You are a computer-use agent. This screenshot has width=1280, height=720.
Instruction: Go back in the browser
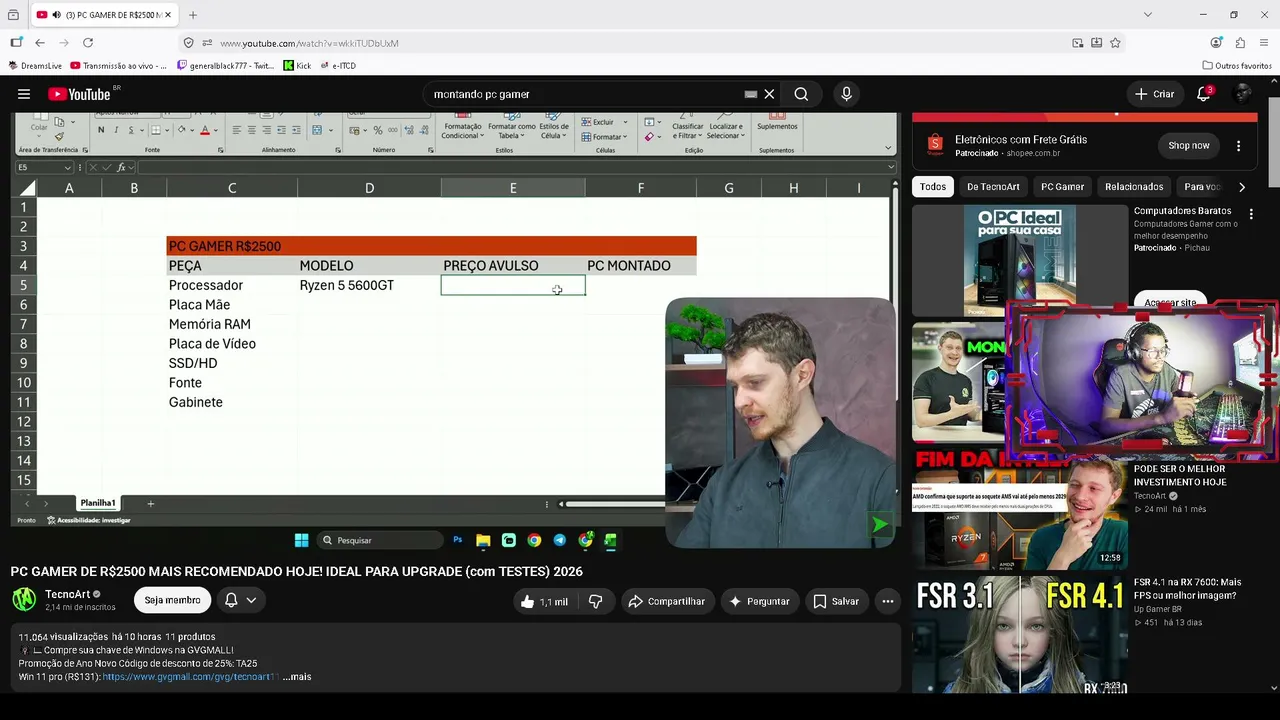pos(40,43)
